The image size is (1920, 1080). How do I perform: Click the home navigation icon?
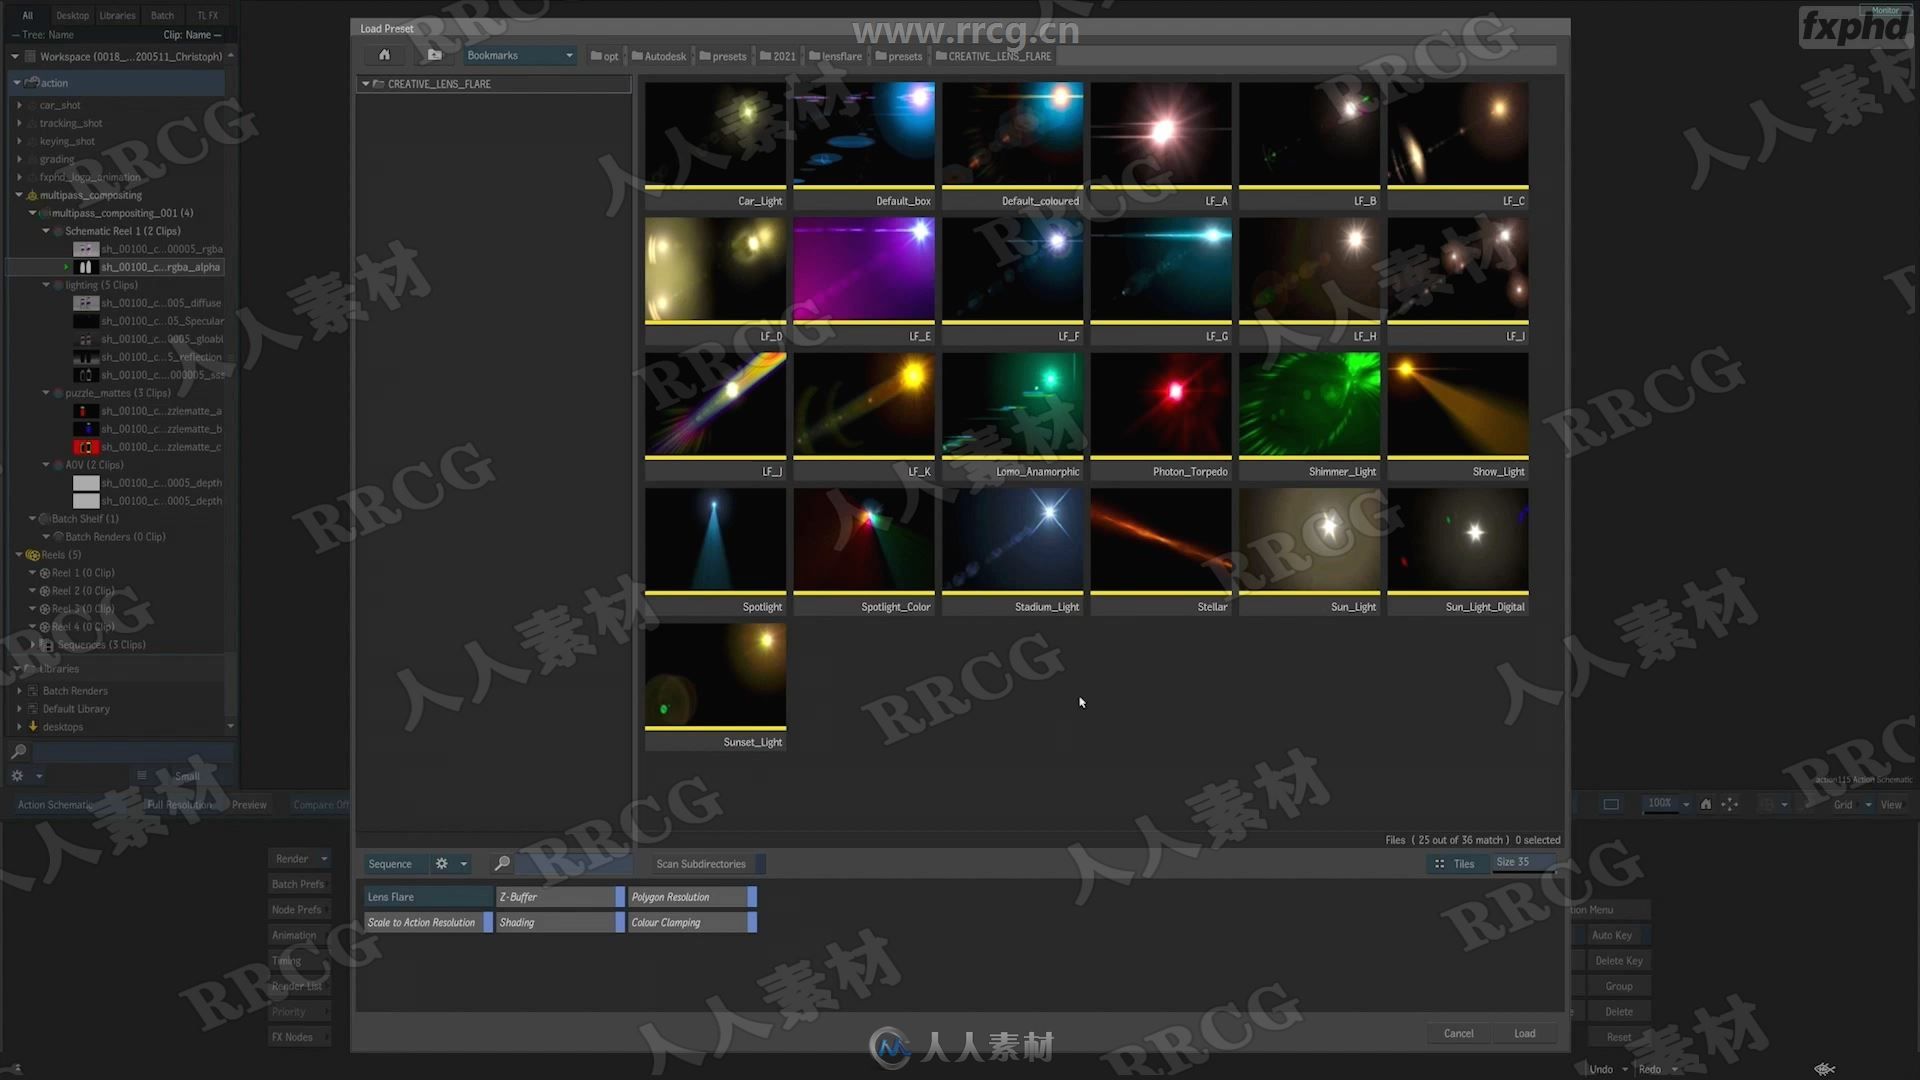pos(384,54)
